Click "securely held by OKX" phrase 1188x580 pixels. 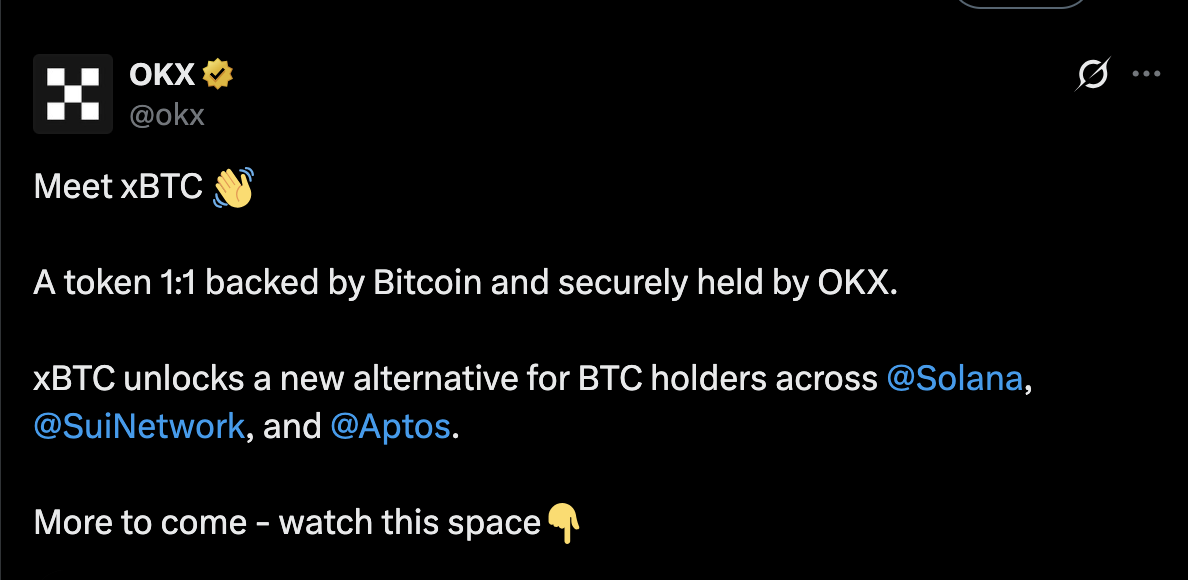728,284
